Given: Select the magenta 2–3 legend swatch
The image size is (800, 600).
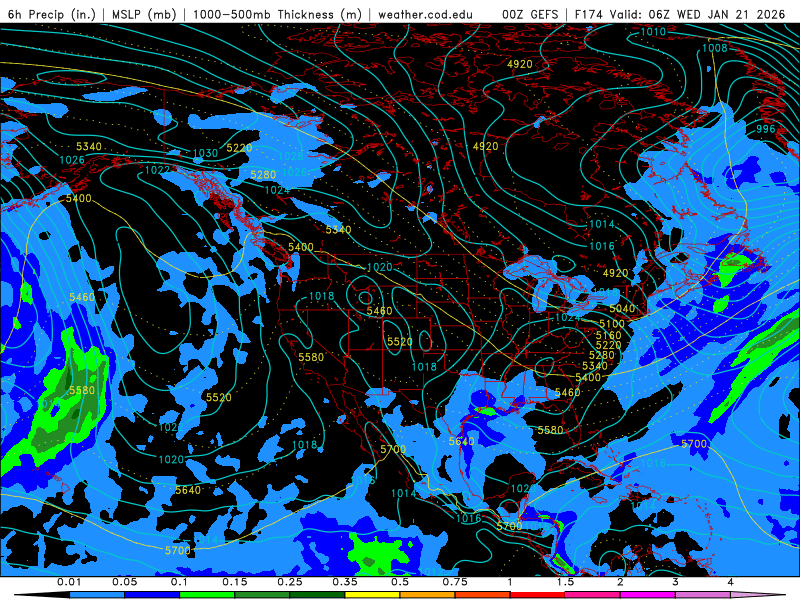Looking at the screenshot, I should point(648,595).
